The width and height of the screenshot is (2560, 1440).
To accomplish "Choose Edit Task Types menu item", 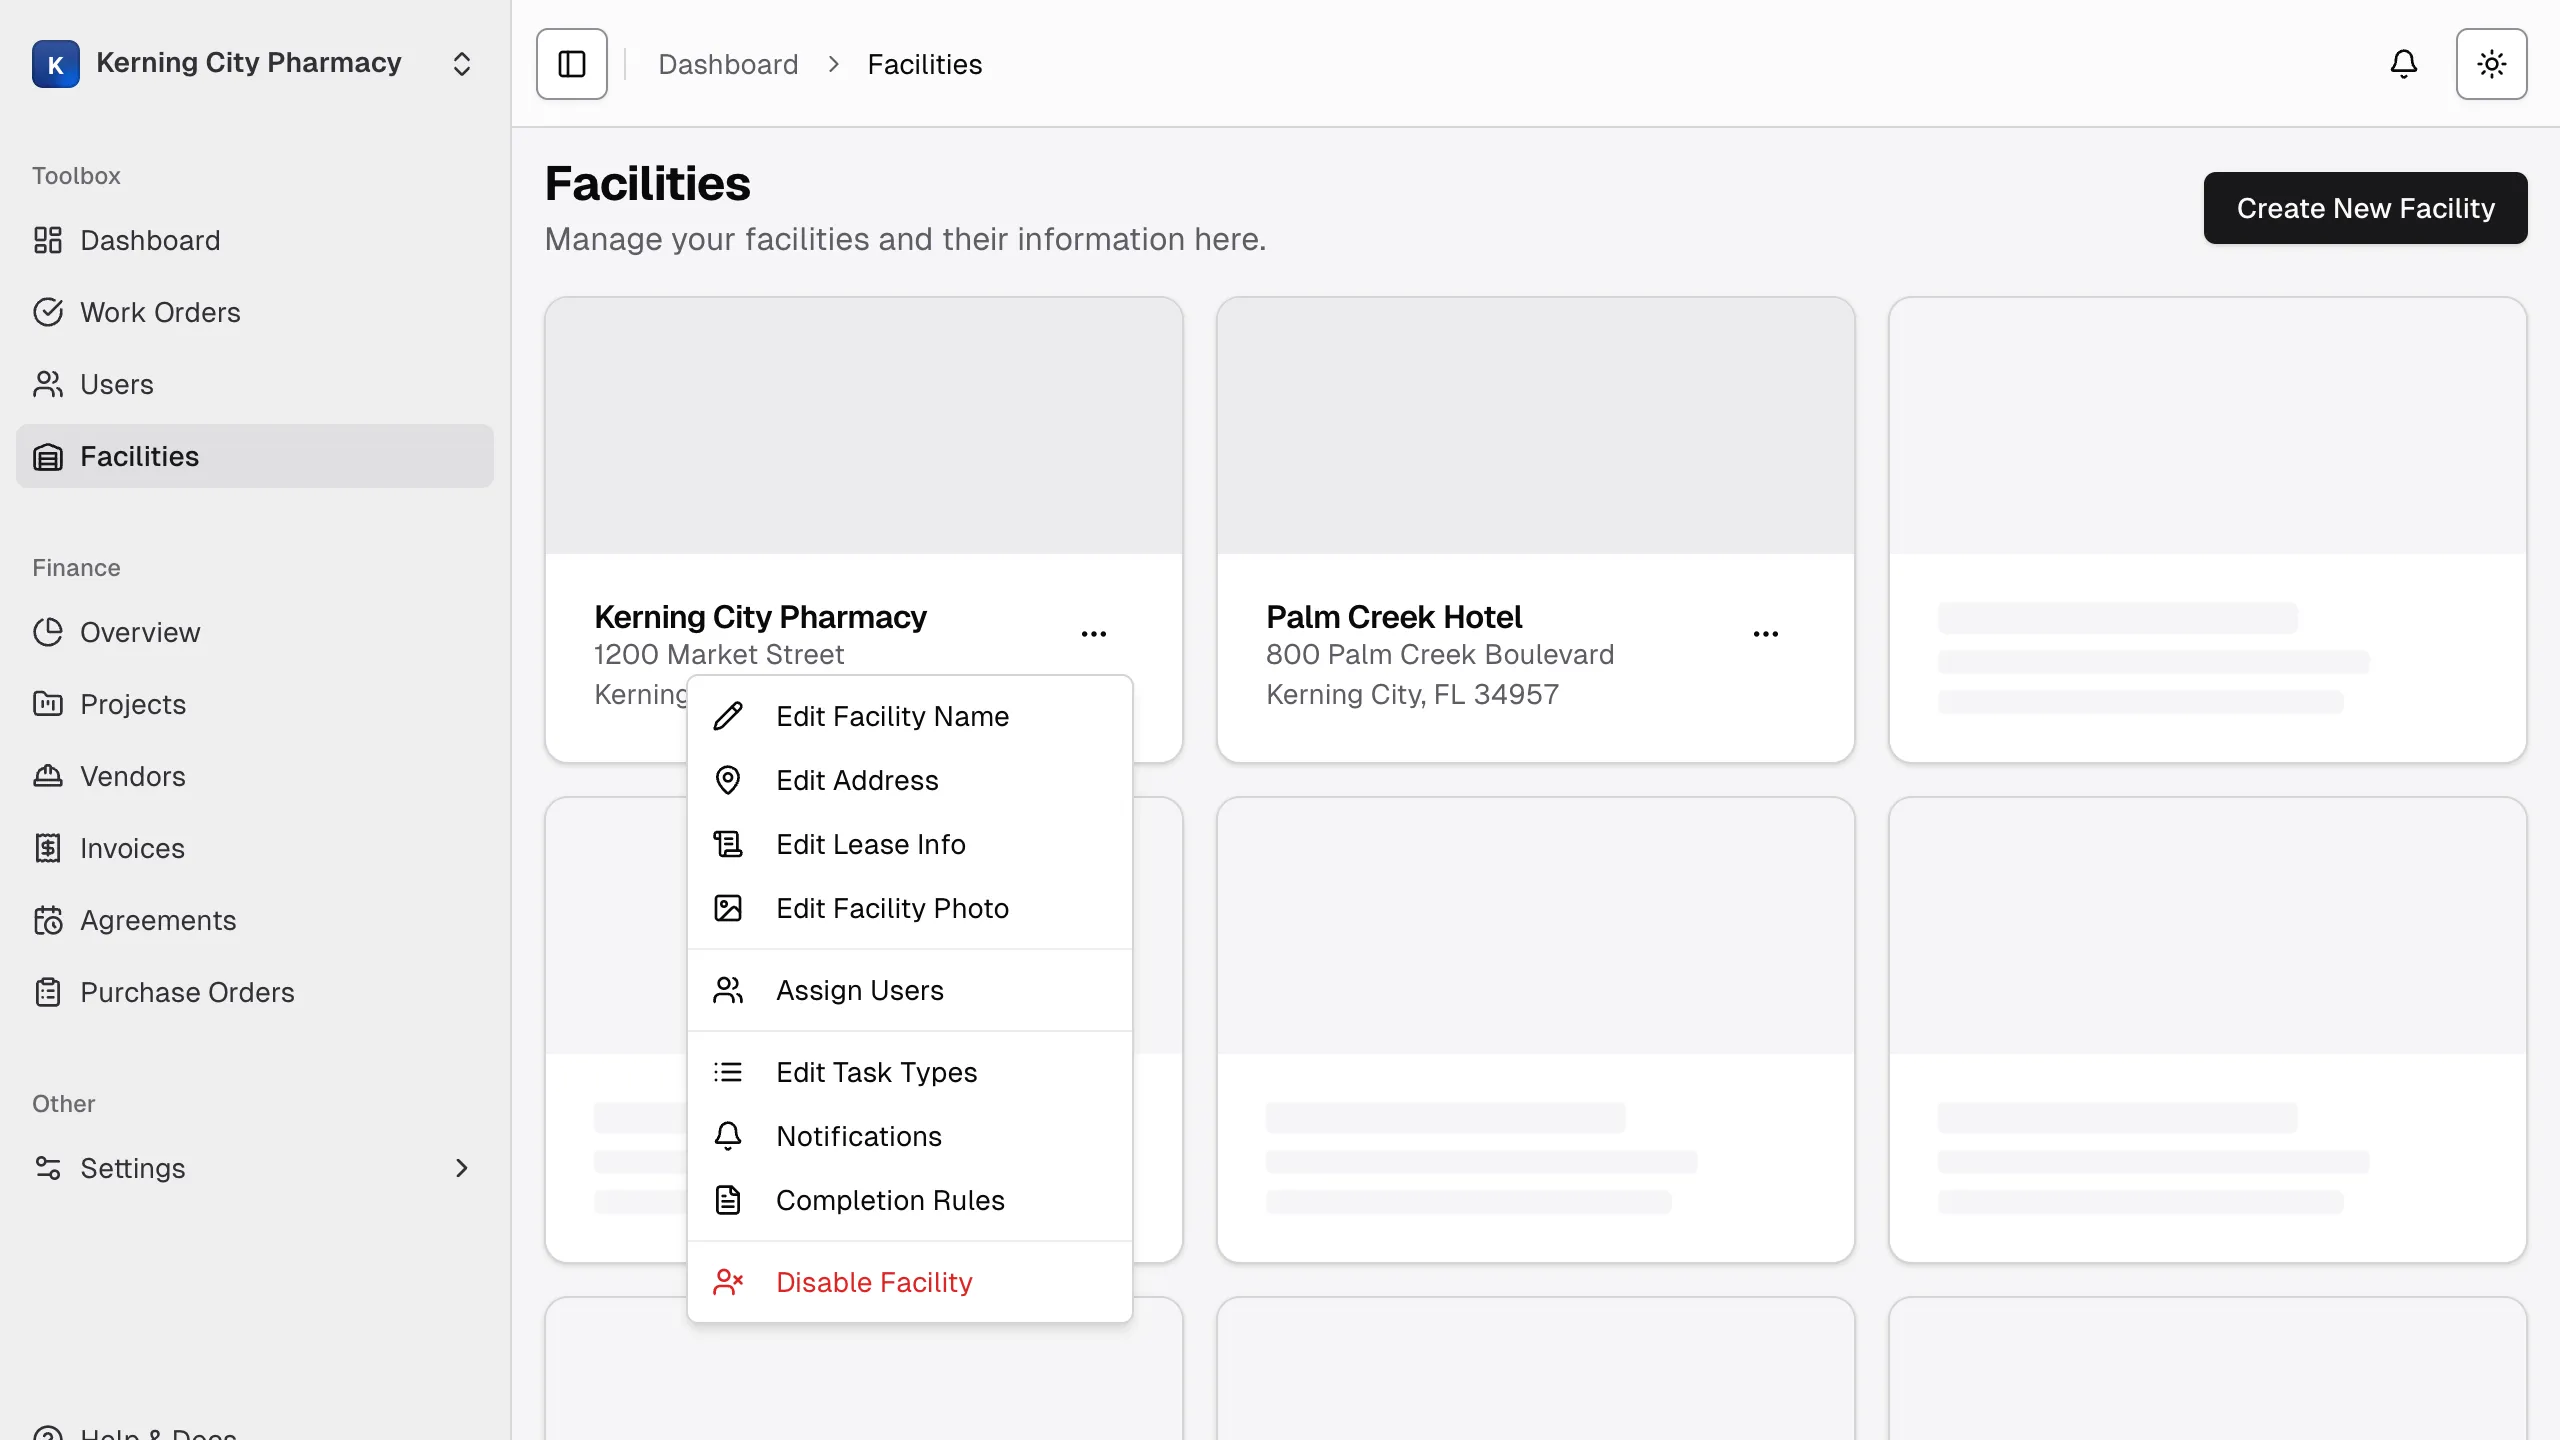I will click(910, 1072).
